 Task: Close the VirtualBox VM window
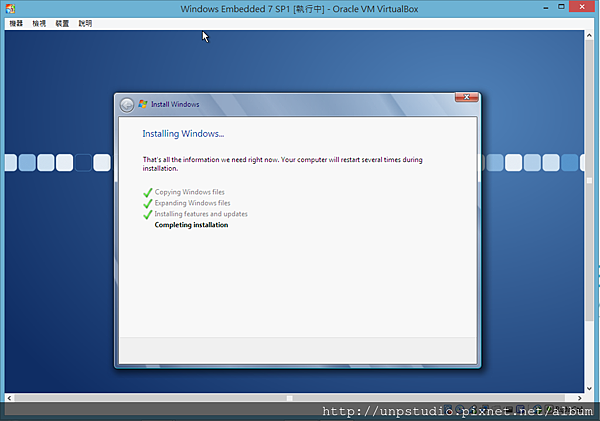[582, 7]
